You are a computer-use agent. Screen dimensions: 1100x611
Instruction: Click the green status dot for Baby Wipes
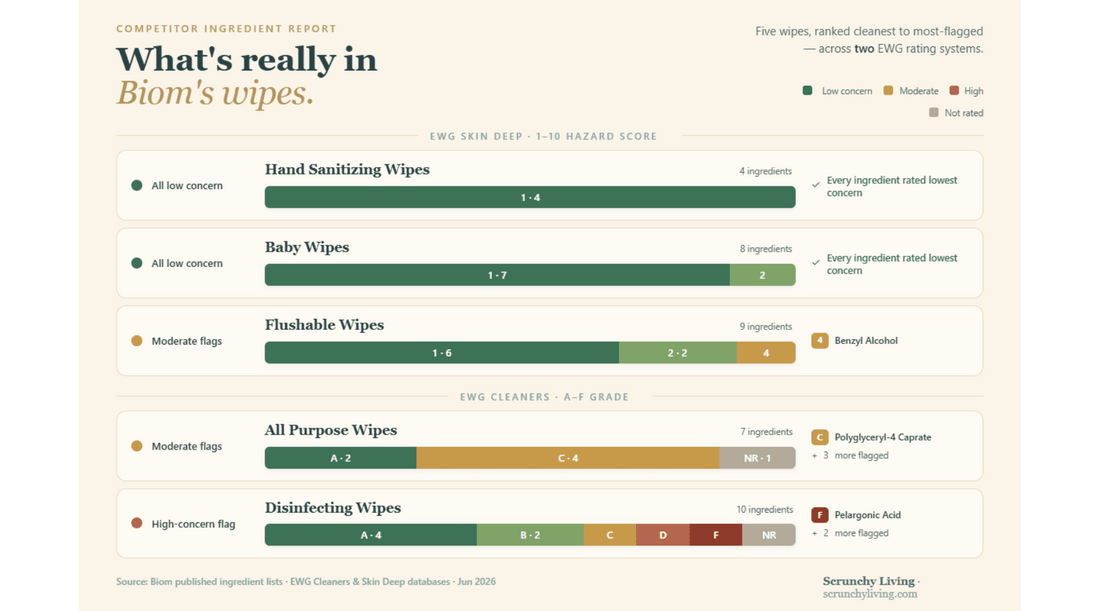pyautogui.click(x=137, y=263)
